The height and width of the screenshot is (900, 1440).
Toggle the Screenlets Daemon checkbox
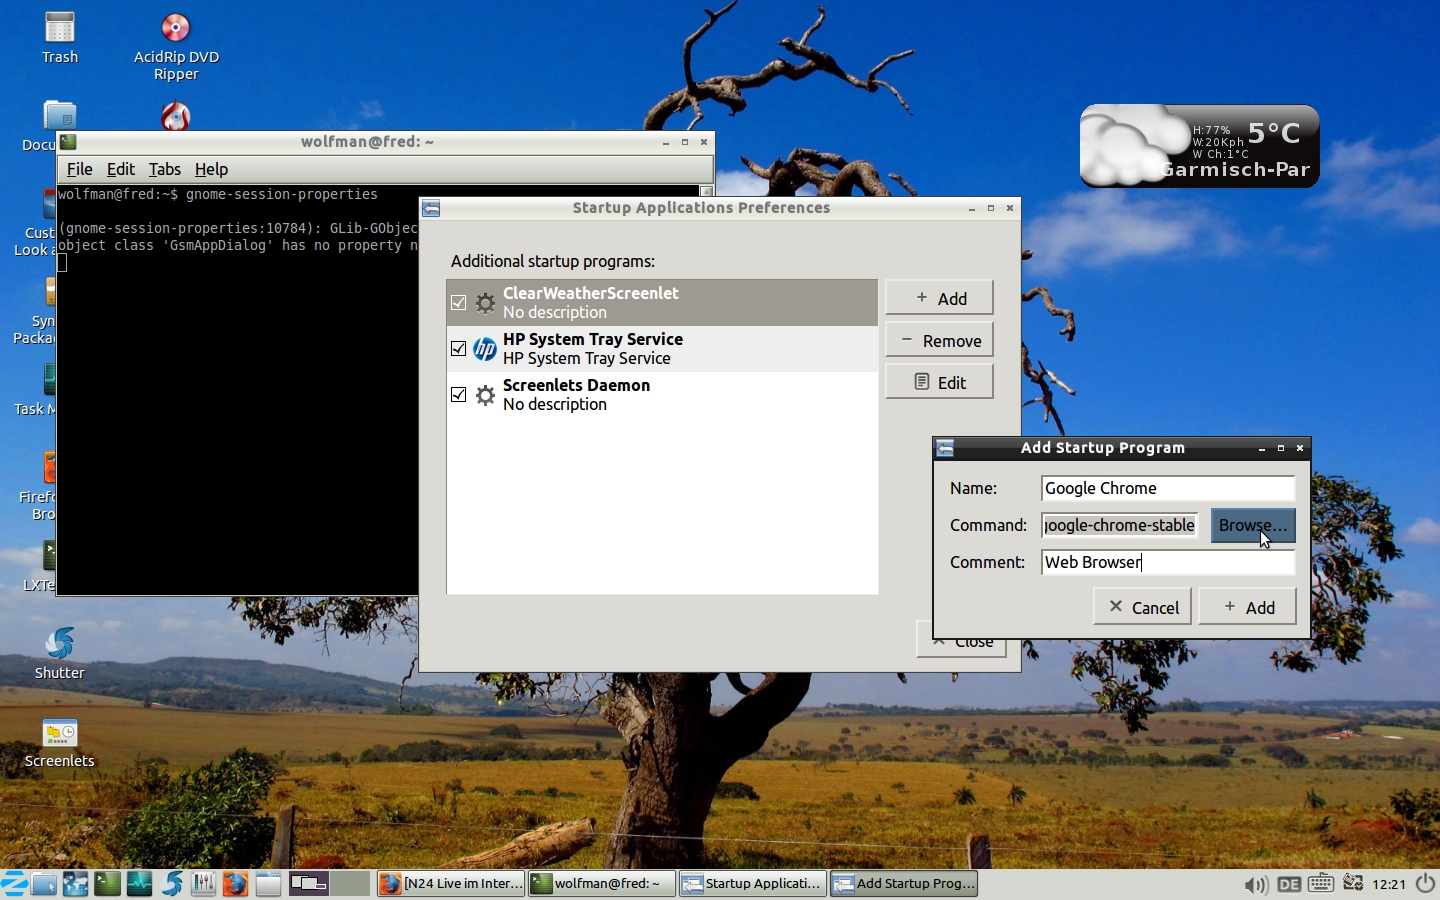[x=459, y=395]
